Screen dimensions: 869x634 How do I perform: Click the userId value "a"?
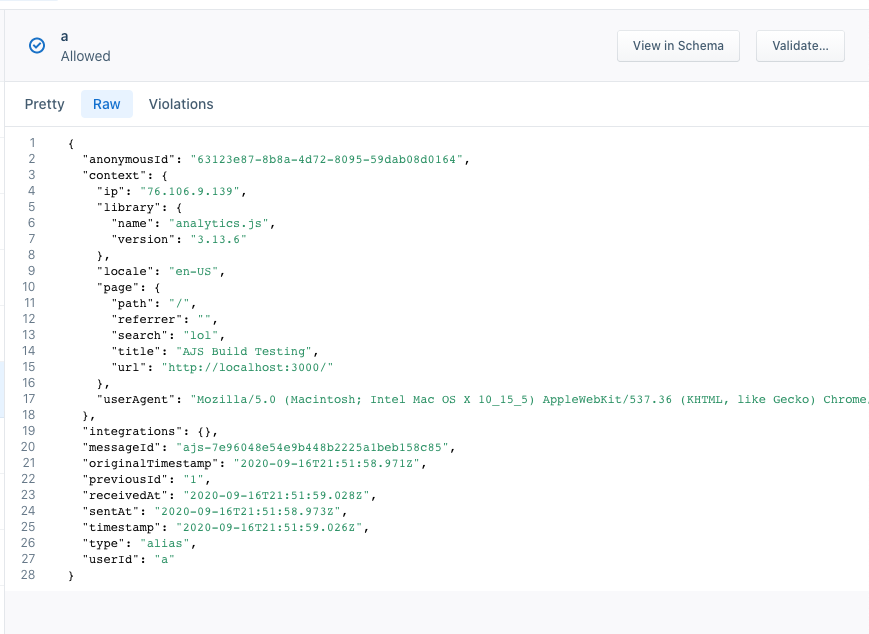tap(165, 560)
